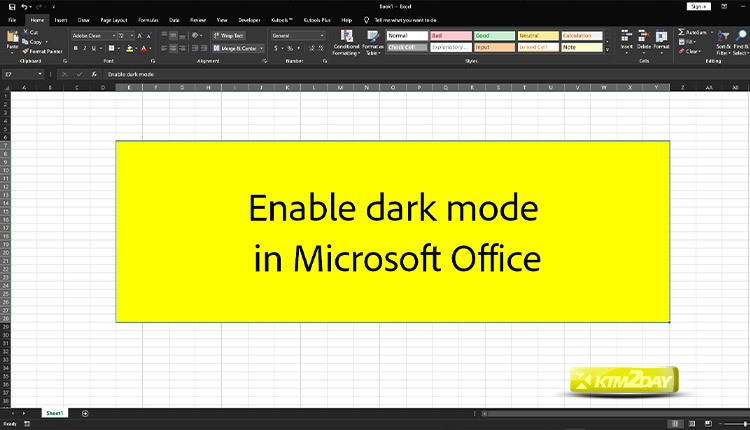Toggle Middle Align vertical alignment
This screenshot has height=430, width=750.
[x=173, y=35]
